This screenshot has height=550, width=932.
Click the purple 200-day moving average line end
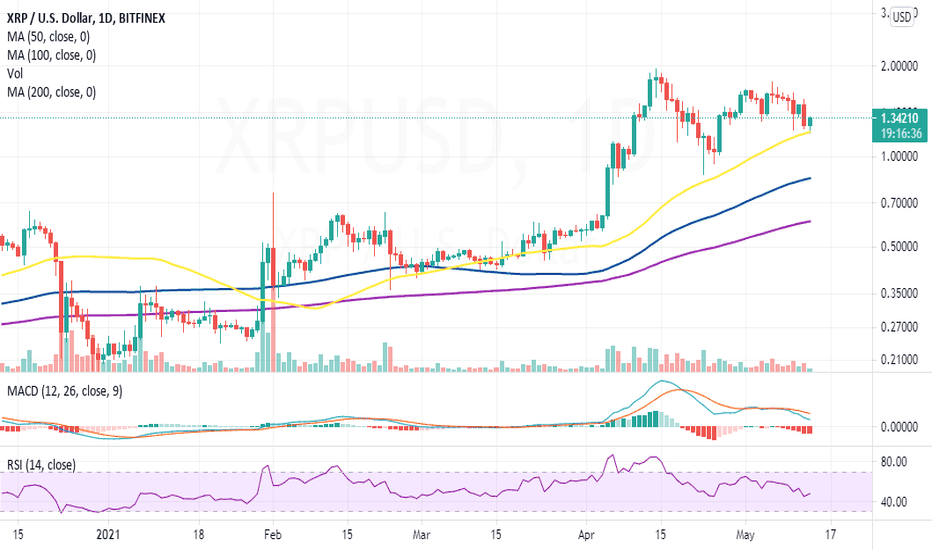[810, 222]
